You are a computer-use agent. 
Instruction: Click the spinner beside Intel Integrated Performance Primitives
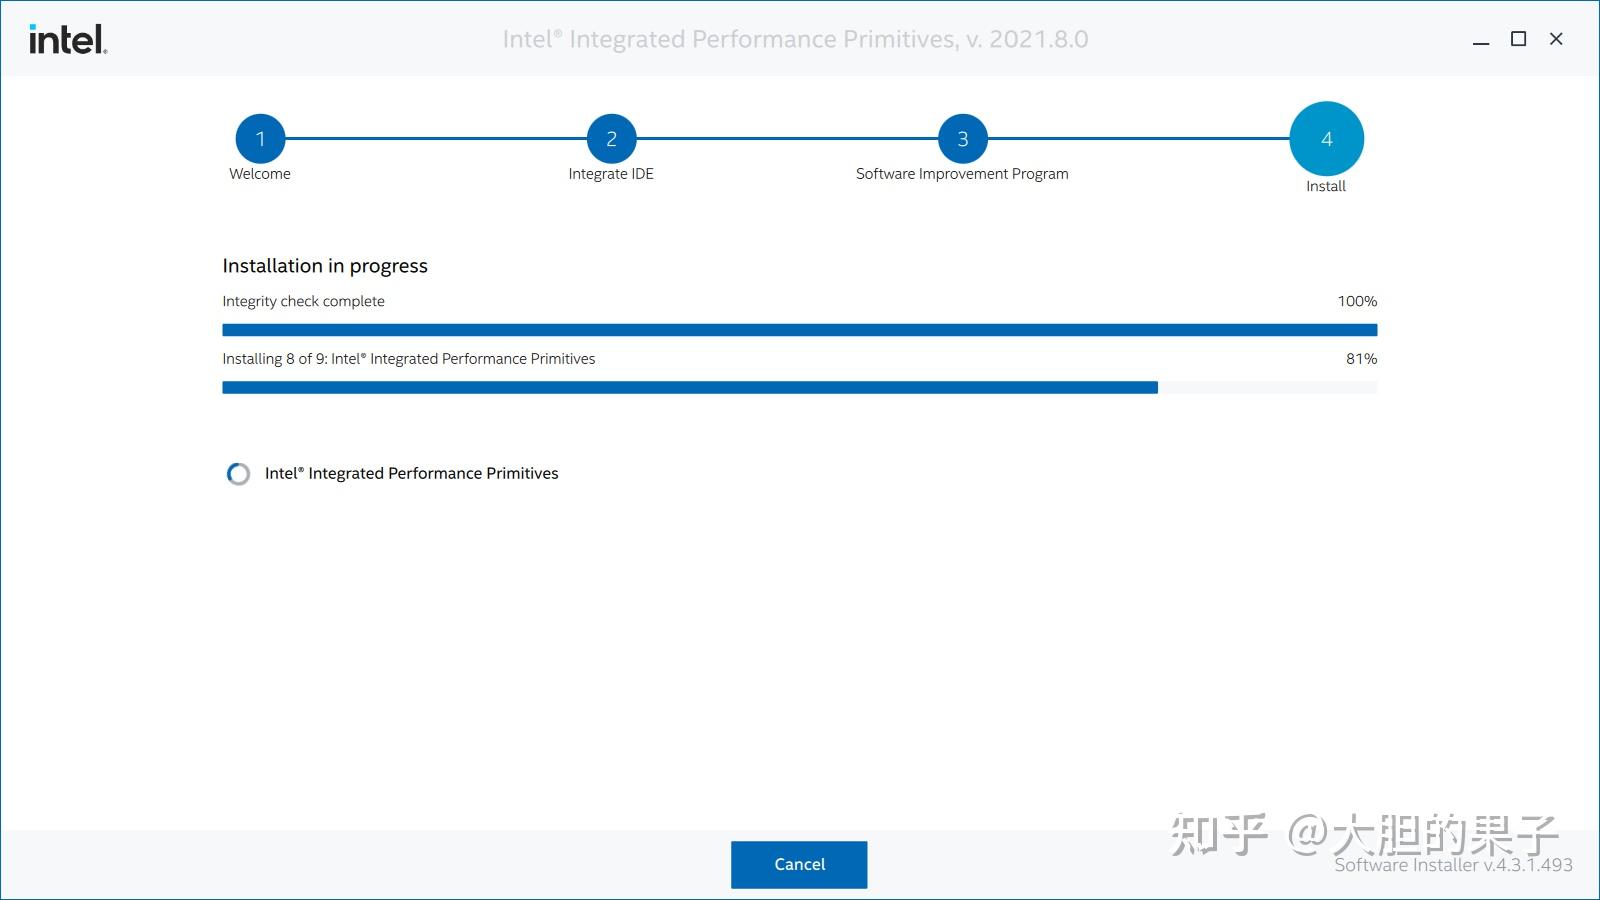click(x=238, y=473)
